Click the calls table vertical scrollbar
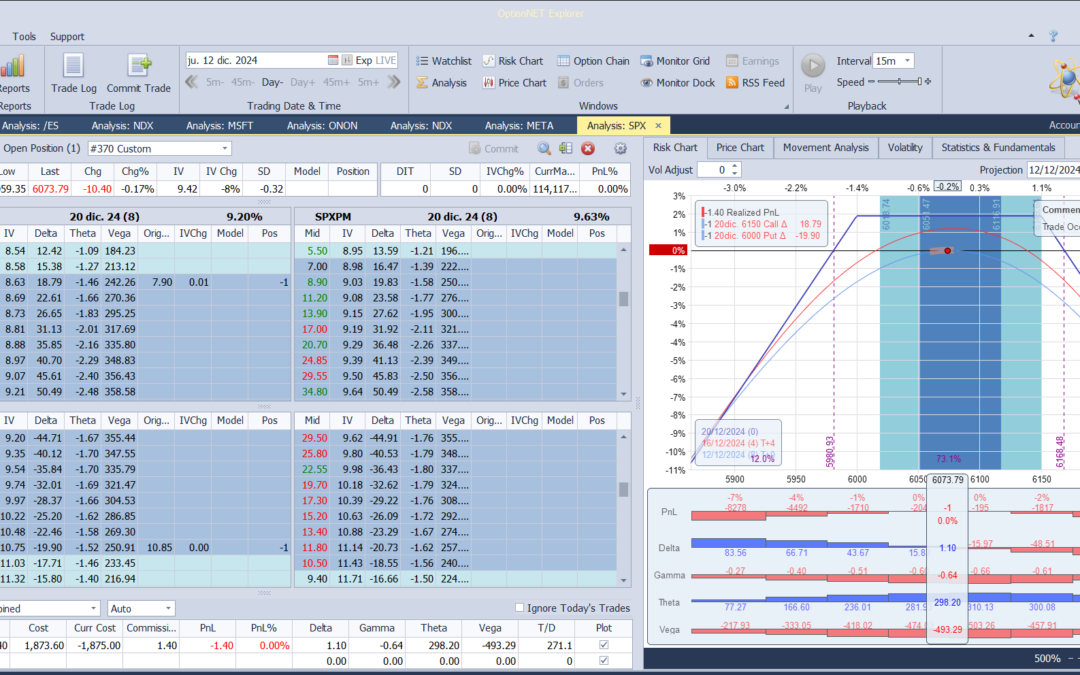Viewport: 1080px width, 675px height. tap(623, 321)
